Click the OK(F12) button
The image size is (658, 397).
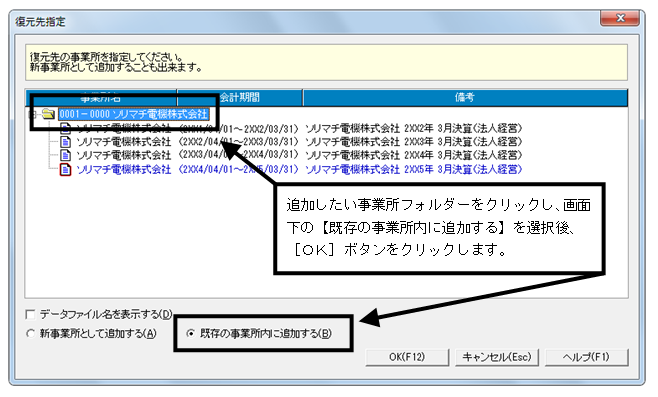407,357
